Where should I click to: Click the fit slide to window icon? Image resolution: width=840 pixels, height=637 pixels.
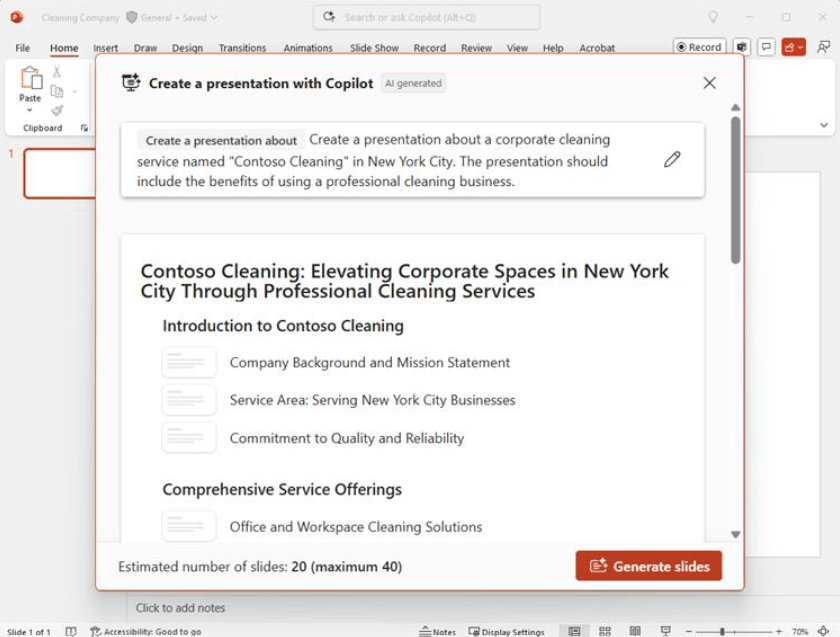click(x=824, y=631)
